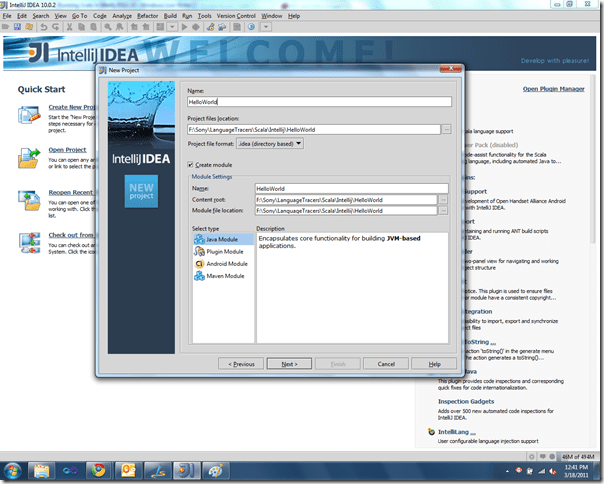604x484 pixels.
Task: Choose the Plugin Module type
Action: [x=219, y=252]
